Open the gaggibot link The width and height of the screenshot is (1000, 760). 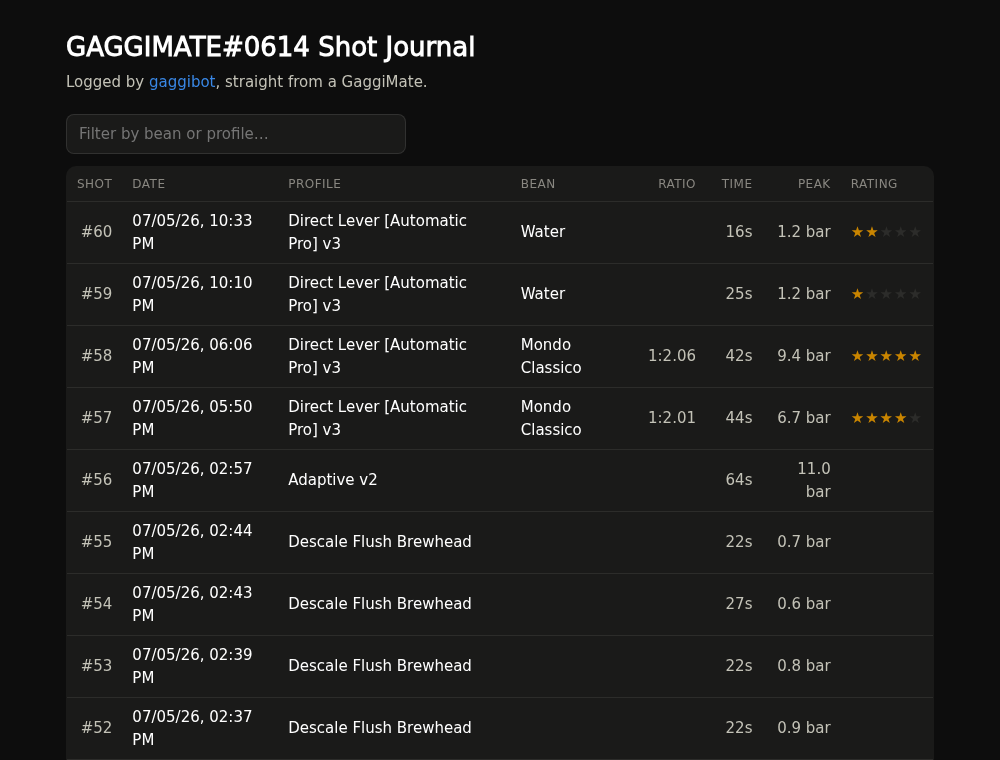tap(182, 82)
